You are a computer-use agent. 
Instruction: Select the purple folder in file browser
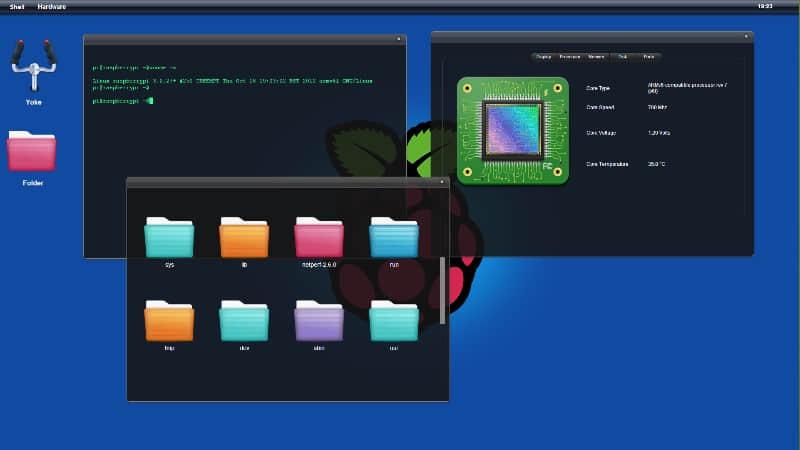(319, 321)
